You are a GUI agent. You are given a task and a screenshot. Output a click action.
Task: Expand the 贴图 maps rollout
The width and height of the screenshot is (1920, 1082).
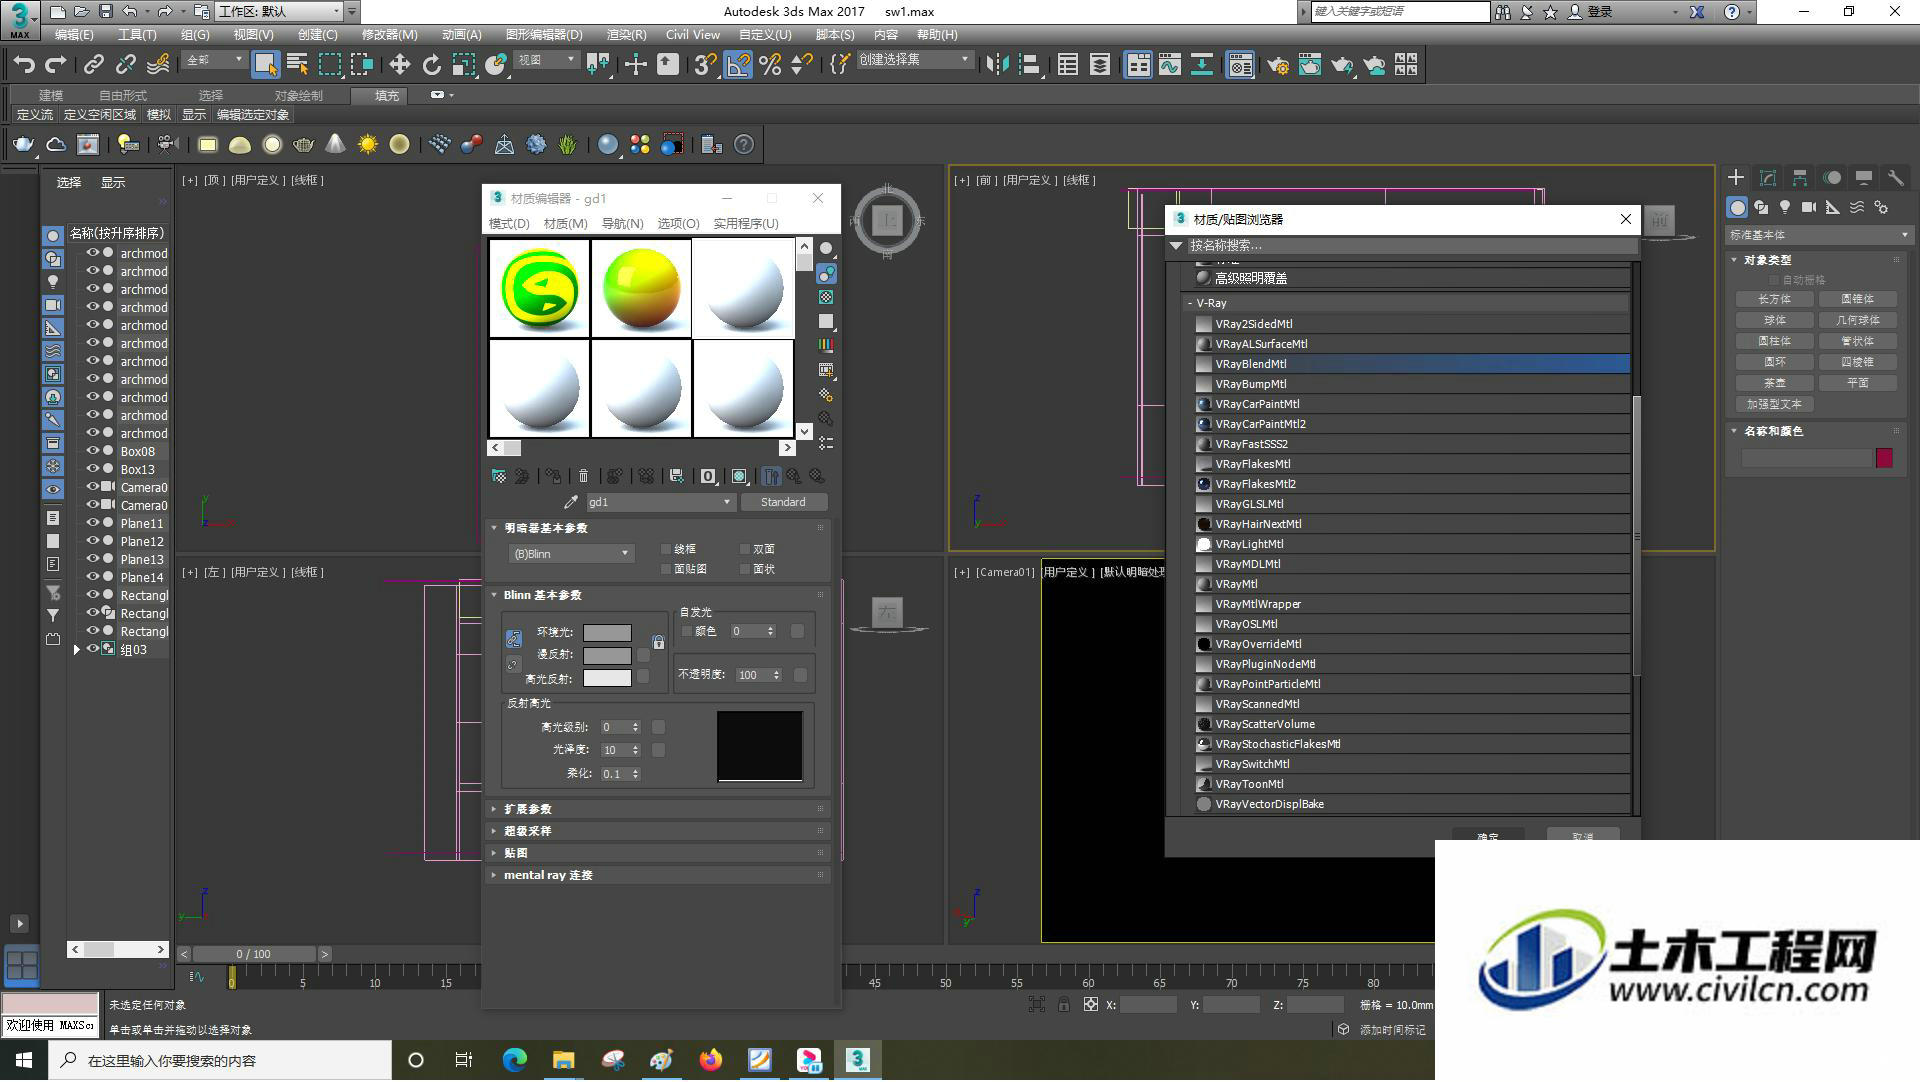(x=660, y=853)
